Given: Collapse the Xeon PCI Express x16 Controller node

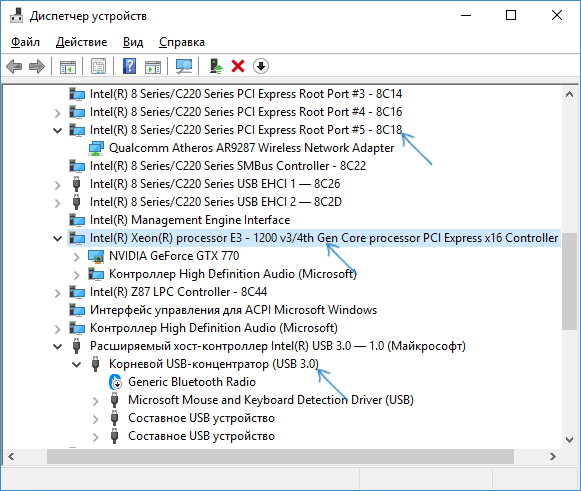Looking at the screenshot, I should tap(57, 238).
